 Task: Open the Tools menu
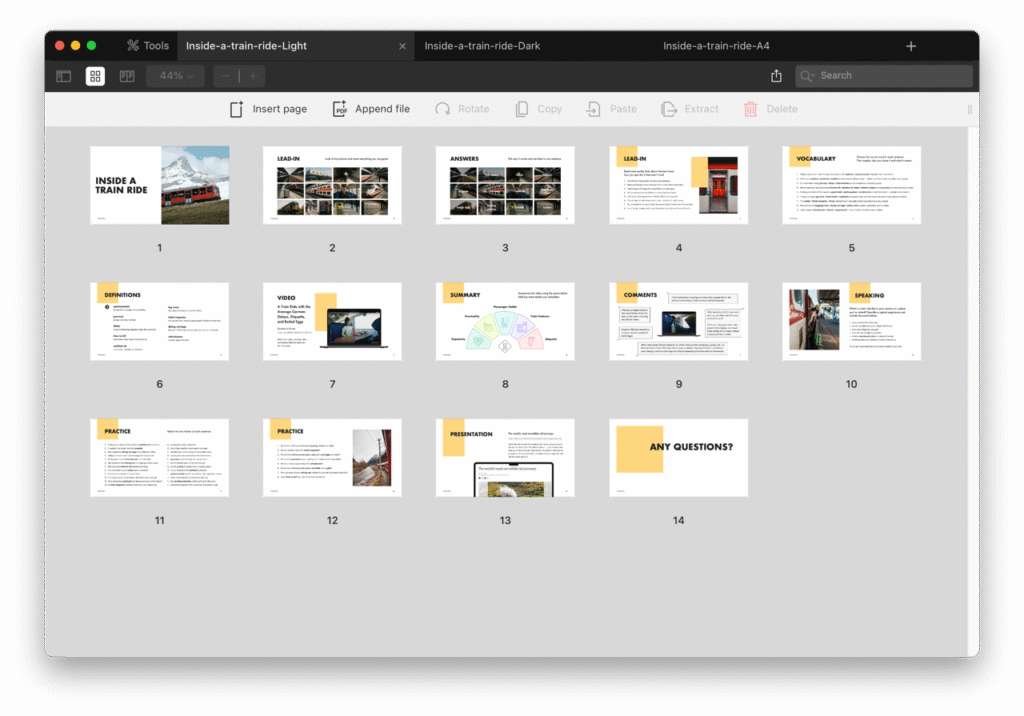pos(147,46)
